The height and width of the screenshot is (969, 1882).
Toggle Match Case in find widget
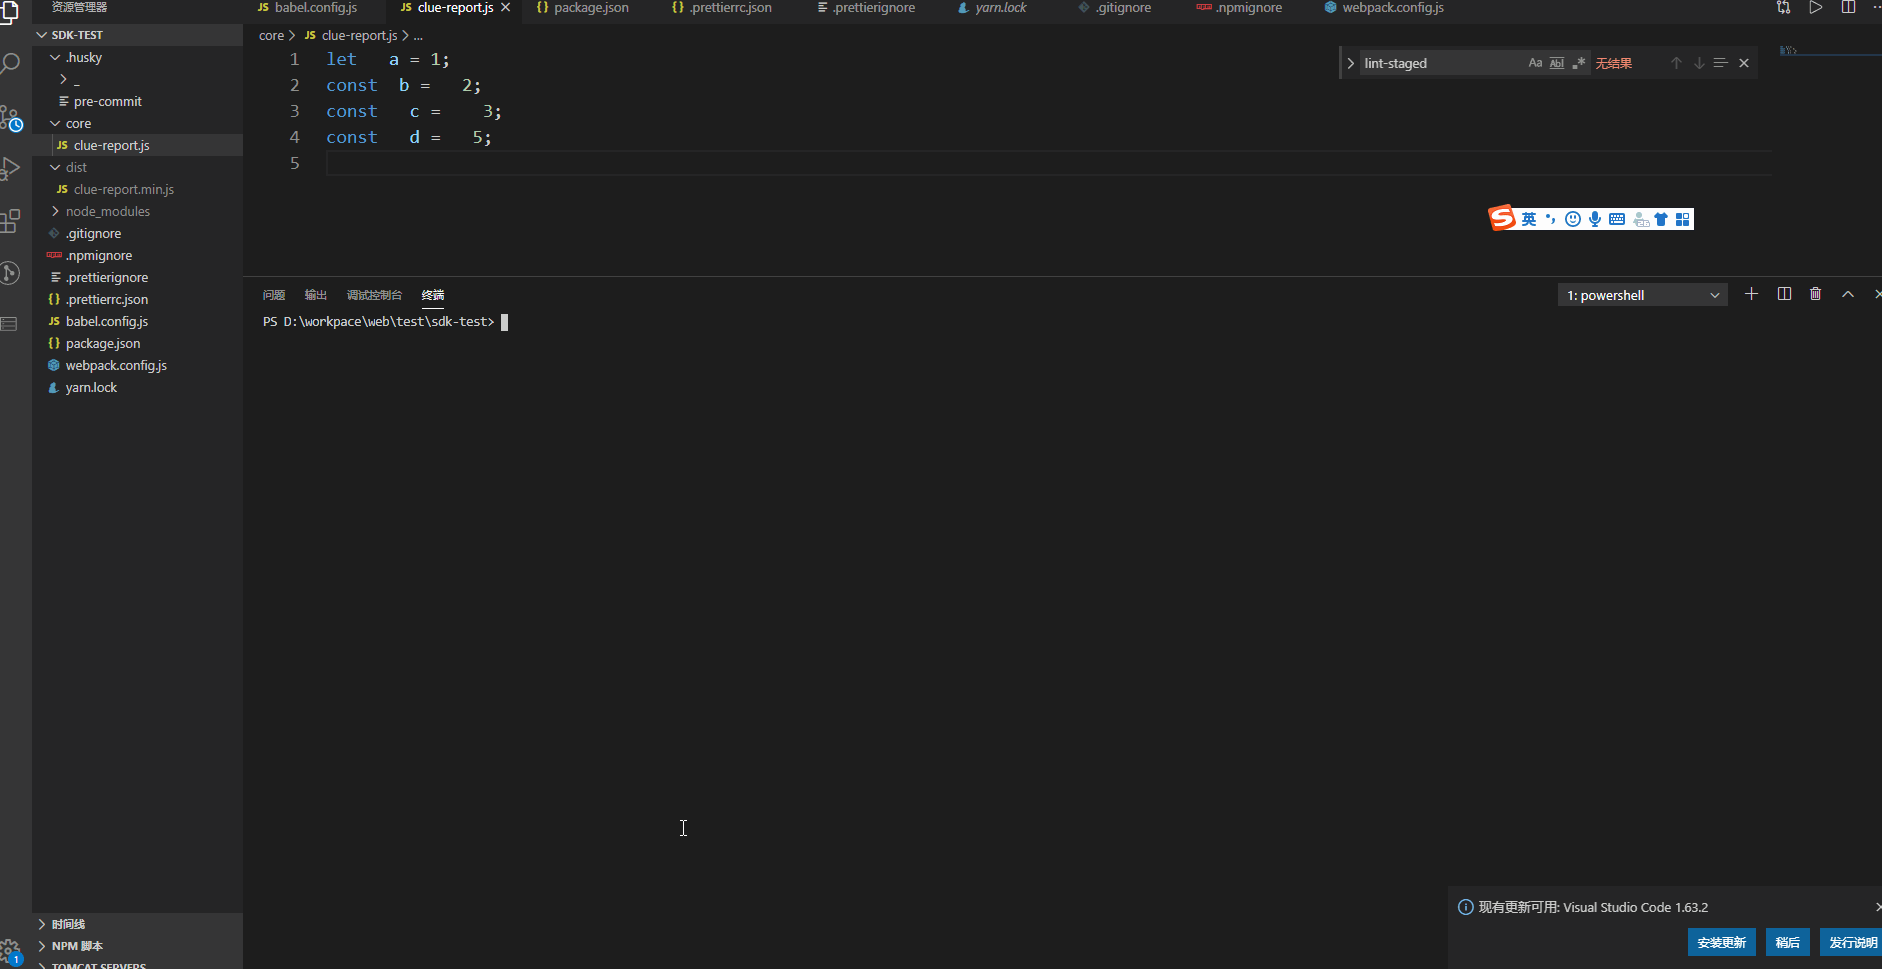click(x=1535, y=63)
